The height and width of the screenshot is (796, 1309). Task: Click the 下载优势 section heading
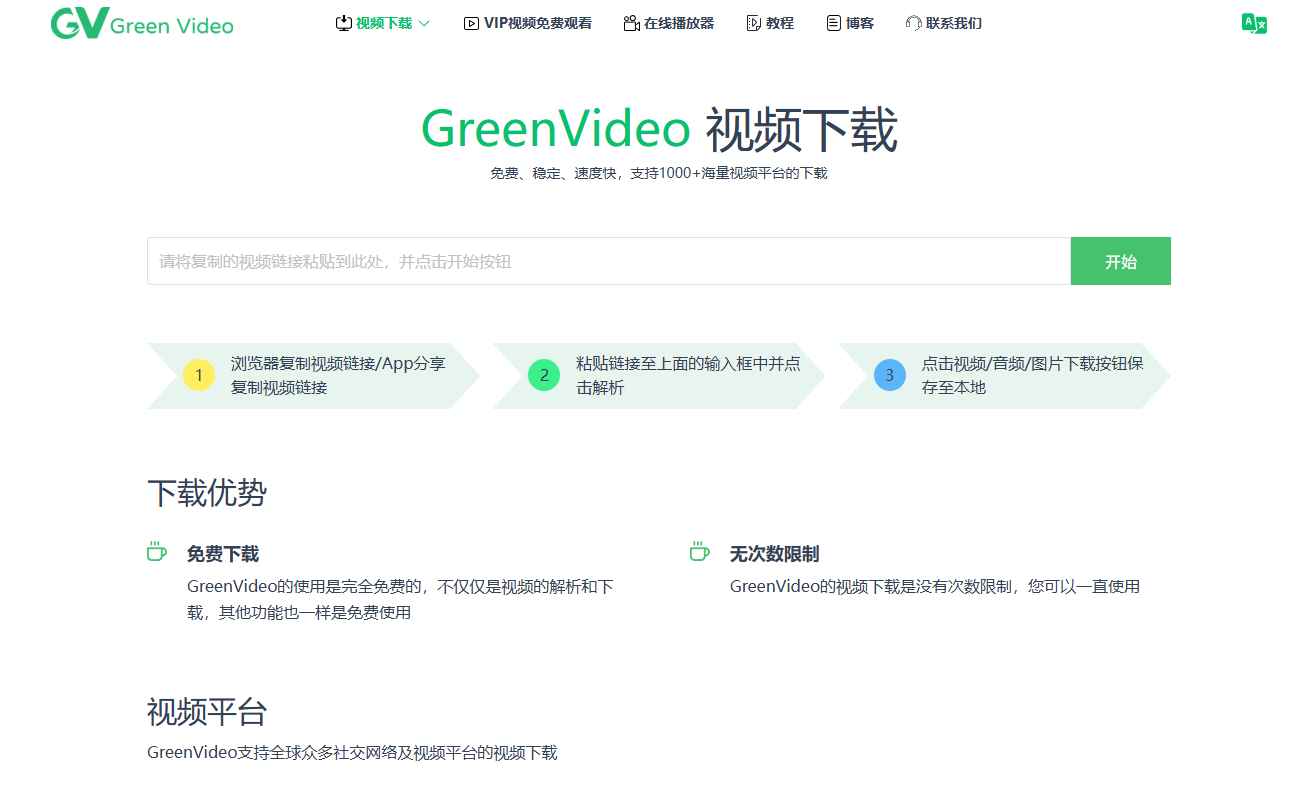tap(207, 492)
